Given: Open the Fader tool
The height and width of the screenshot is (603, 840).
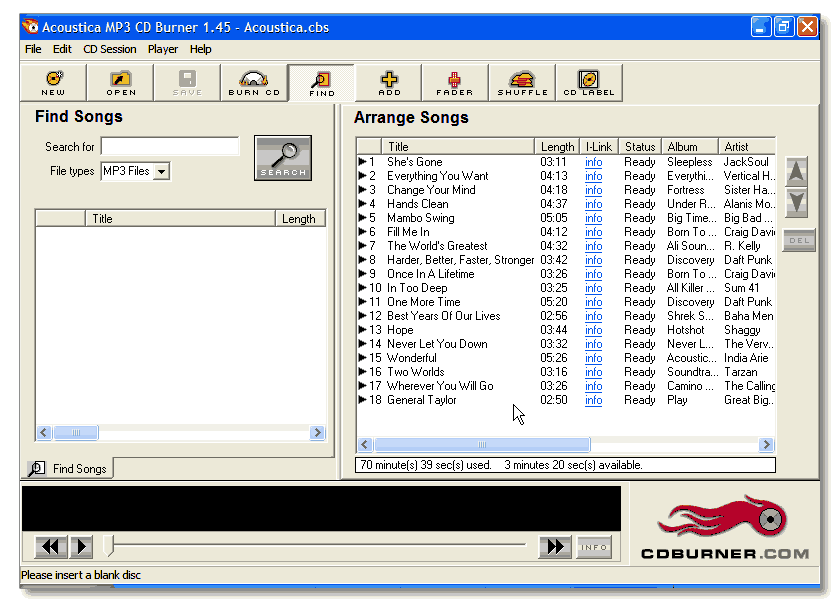Looking at the screenshot, I should click(x=455, y=82).
